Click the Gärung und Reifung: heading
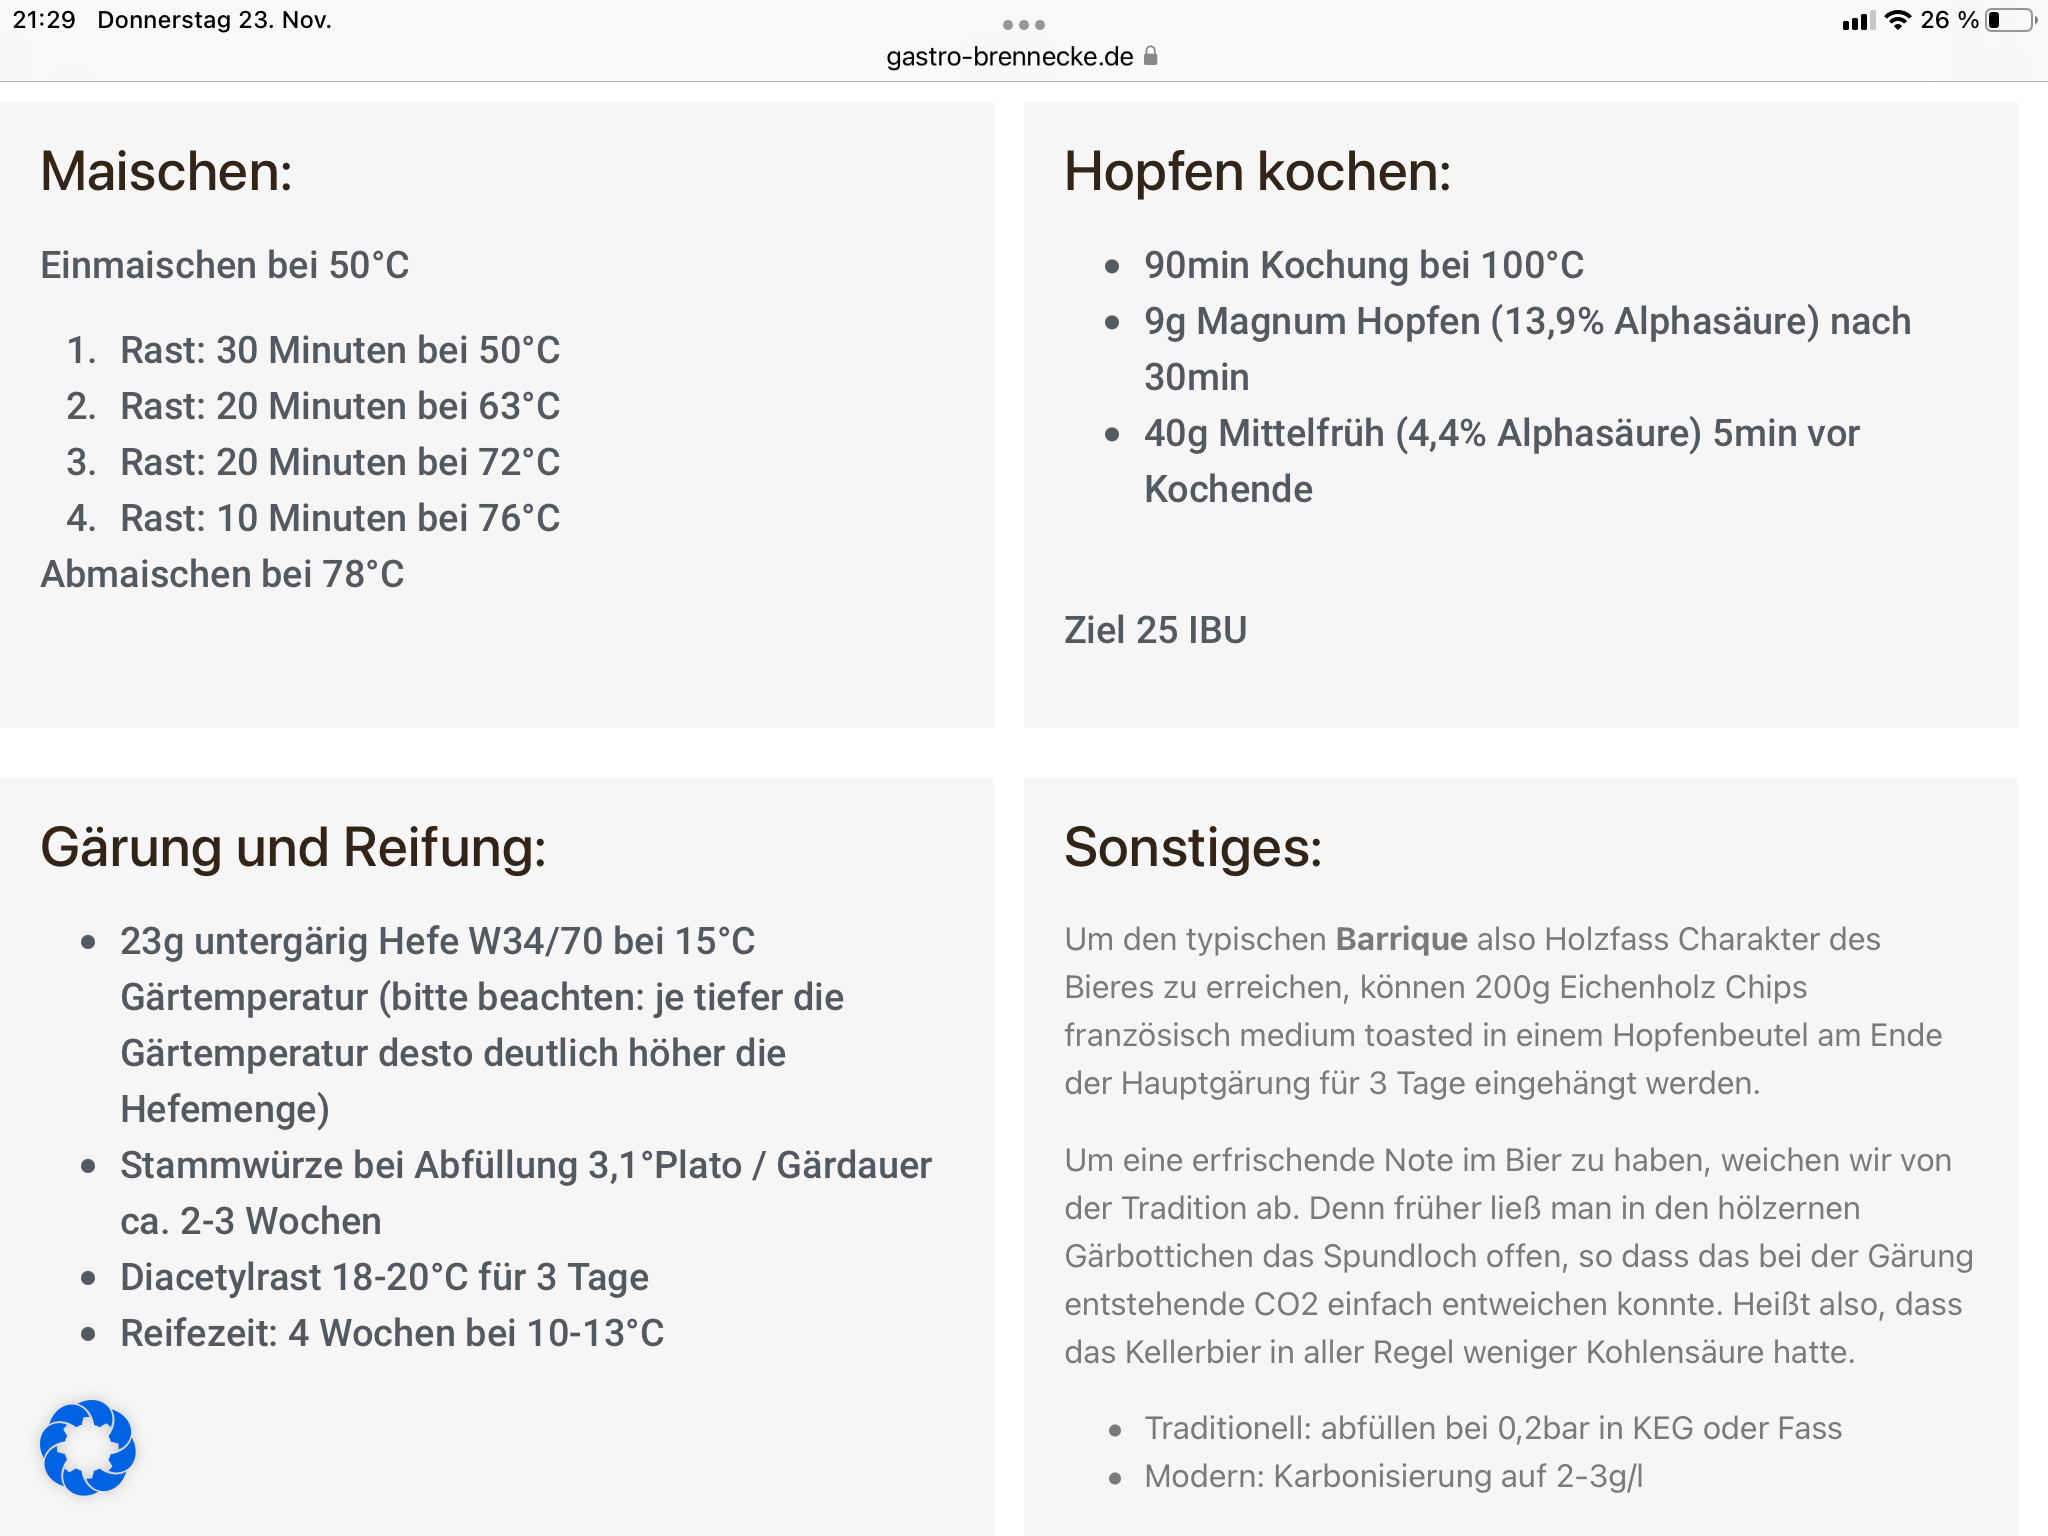This screenshot has height=1536, width=2048. point(293,847)
